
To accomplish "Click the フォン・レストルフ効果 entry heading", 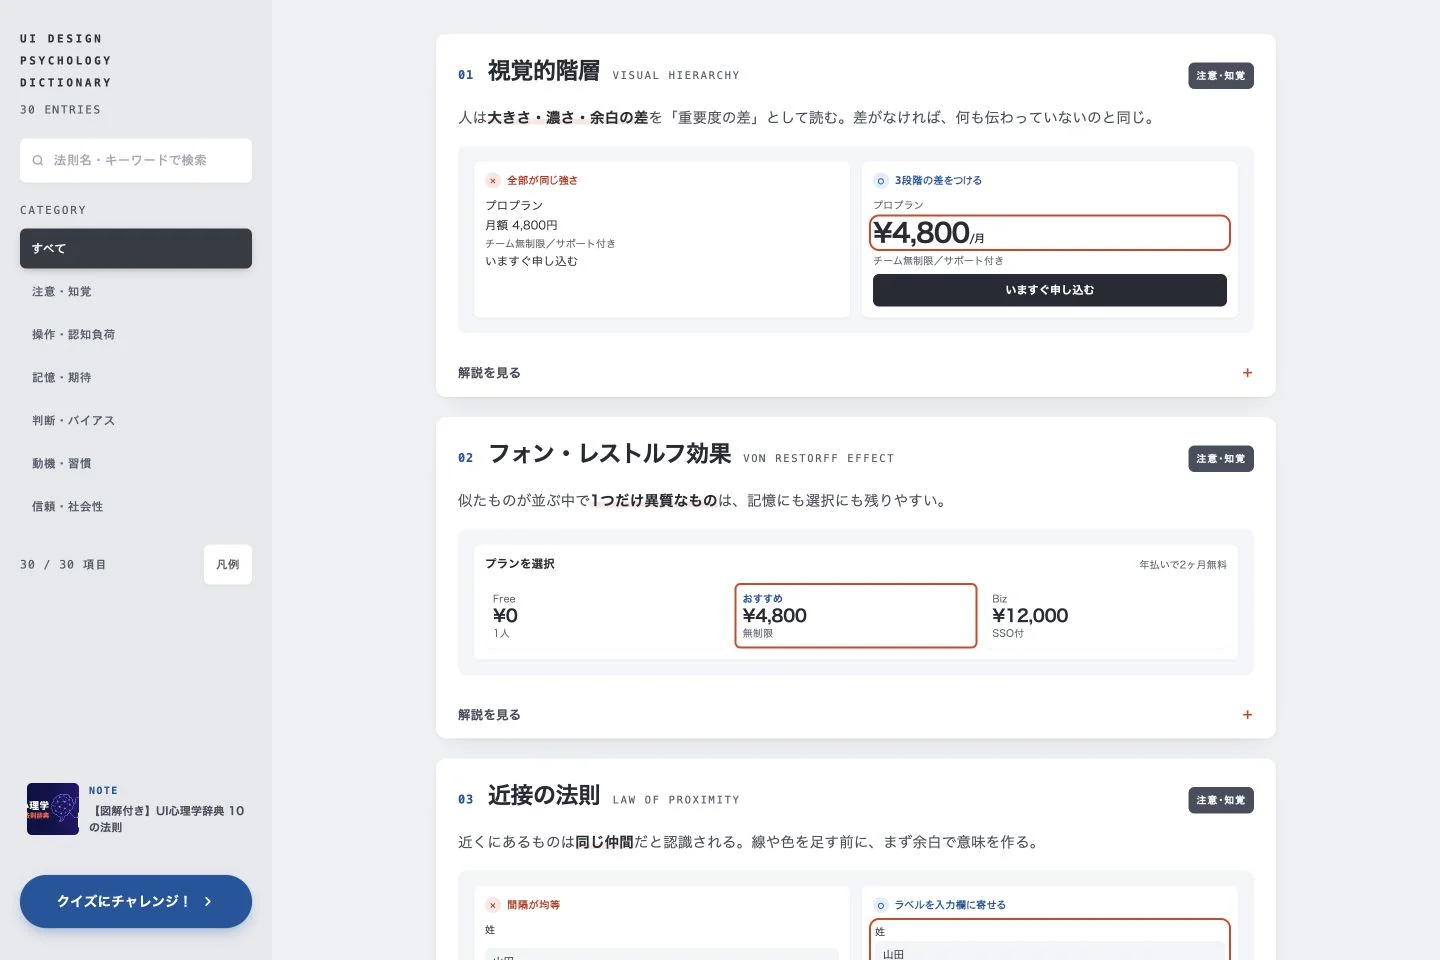I will pyautogui.click(x=610, y=454).
